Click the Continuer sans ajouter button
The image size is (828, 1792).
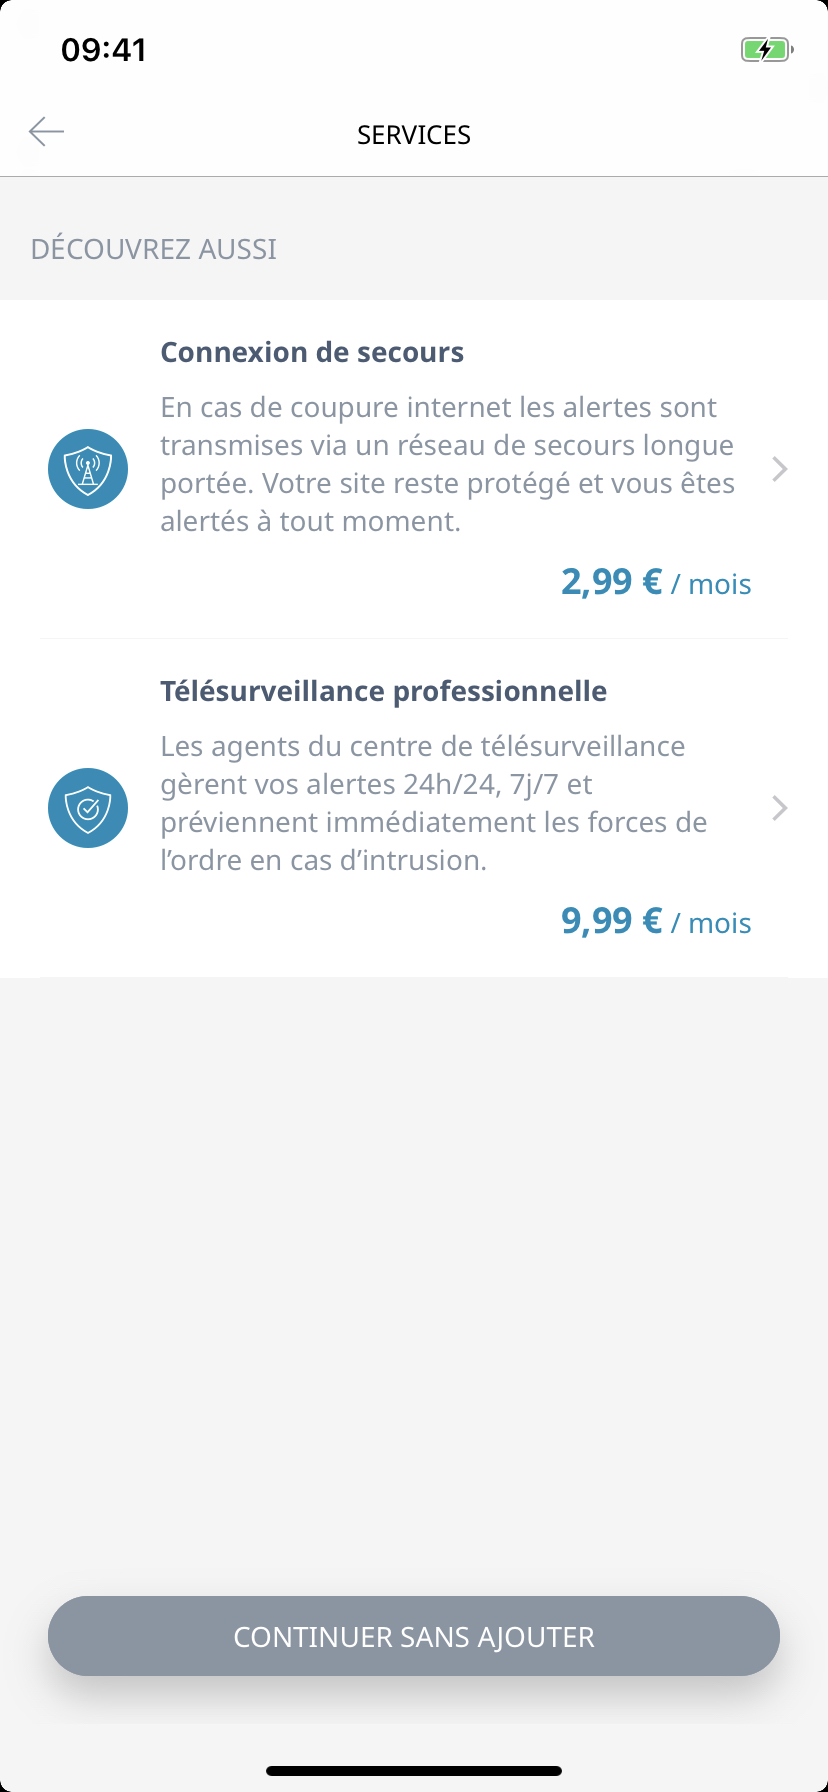(x=414, y=1636)
